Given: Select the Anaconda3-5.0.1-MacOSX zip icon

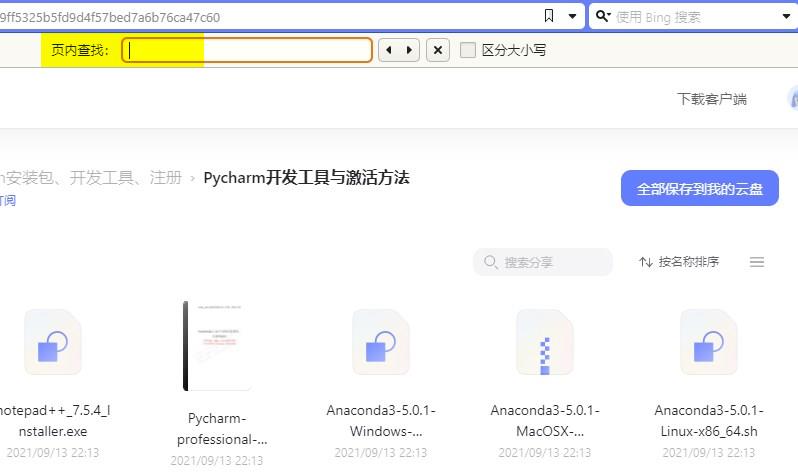Looking at the screenshot, I should 545,342.
